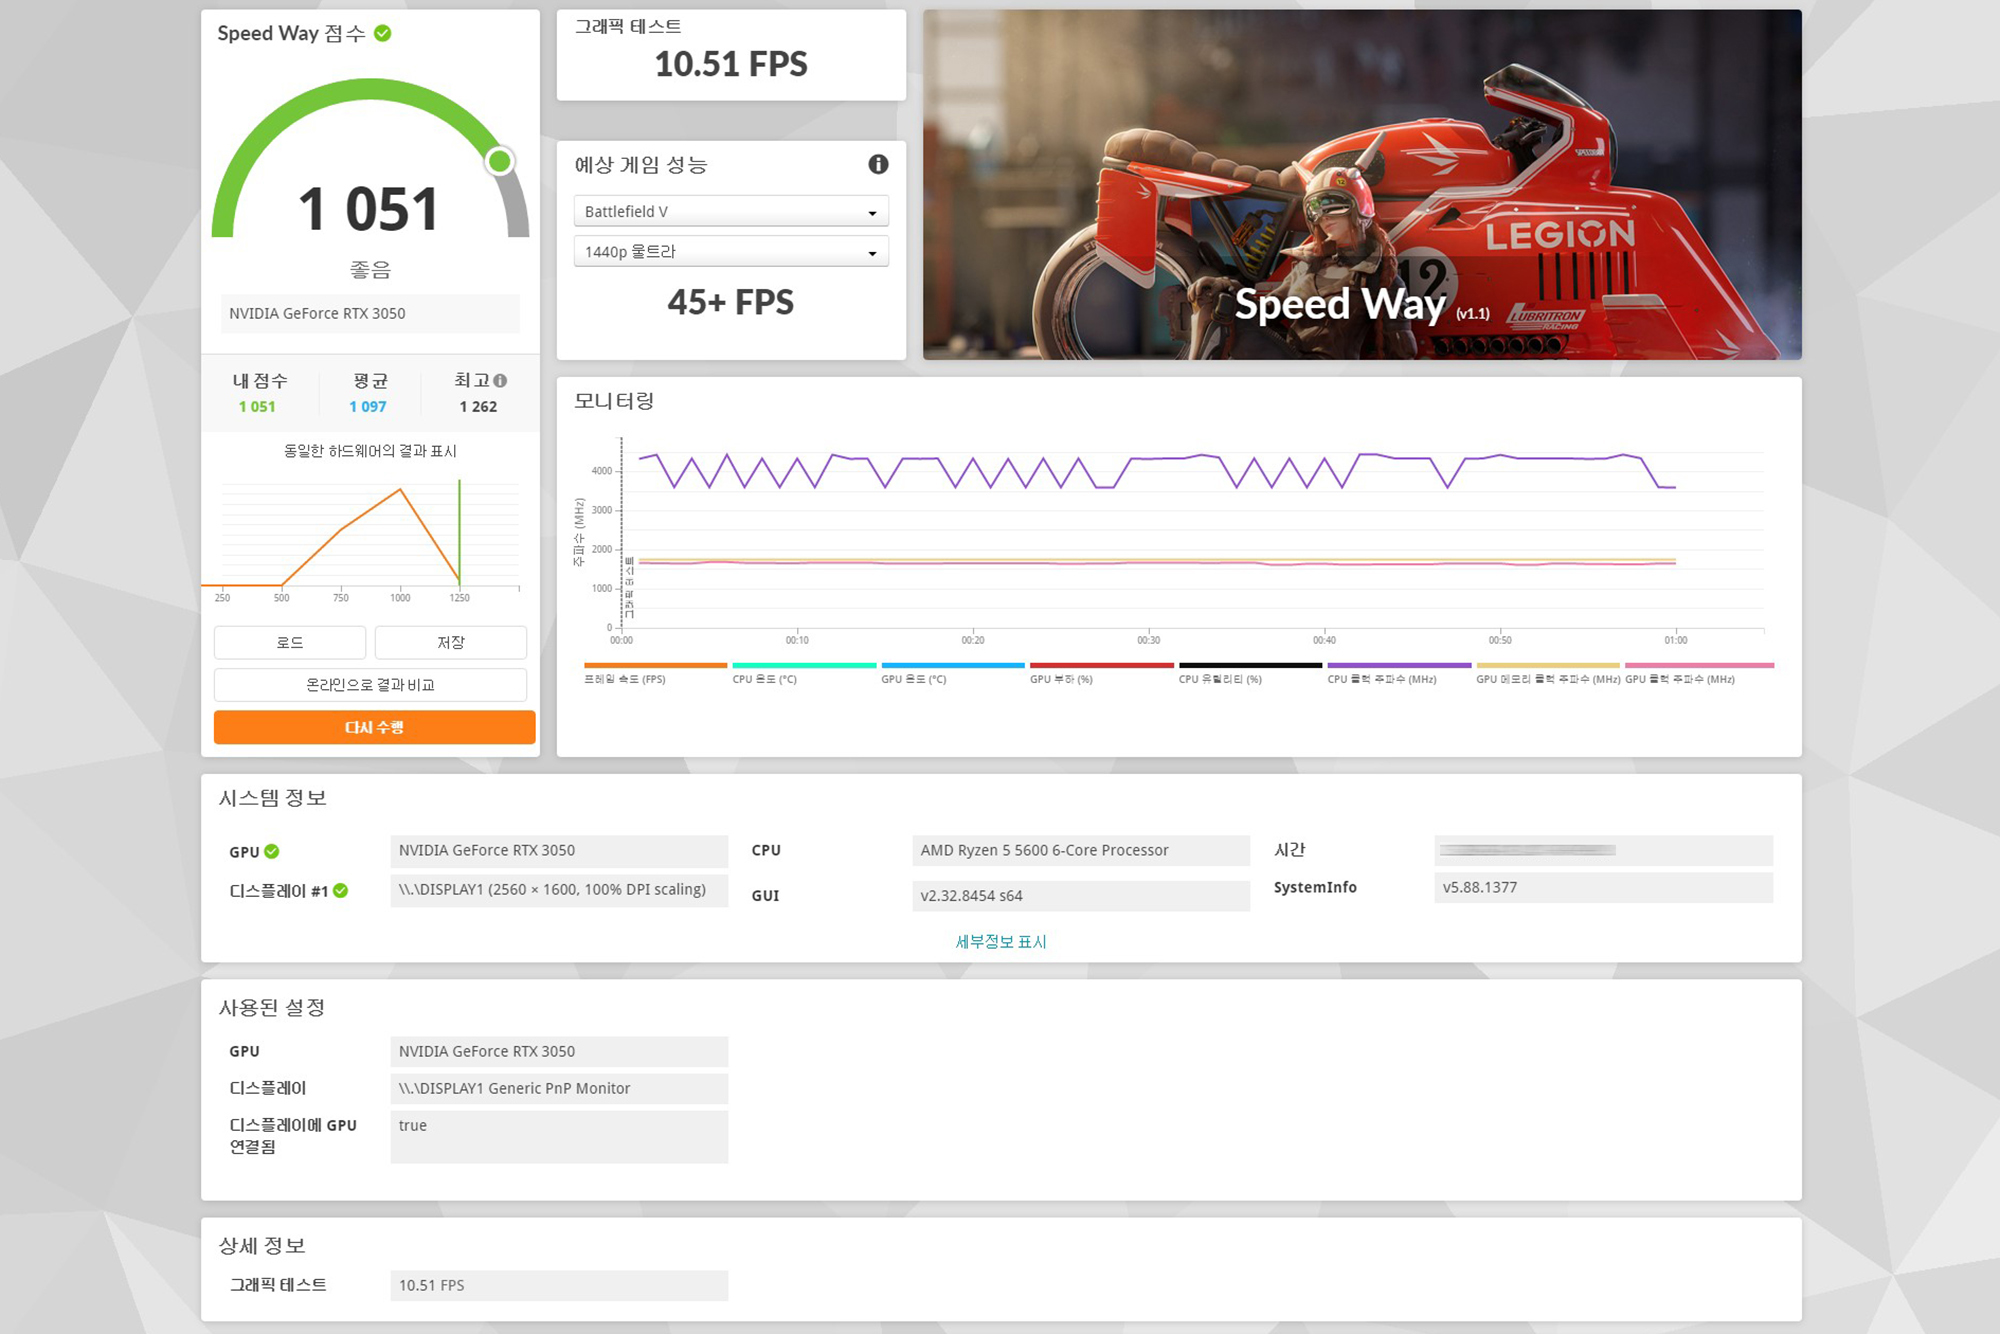Click the info icon in 예상 게임 성능 panel

pyautogui.click(x=878, y=164)
